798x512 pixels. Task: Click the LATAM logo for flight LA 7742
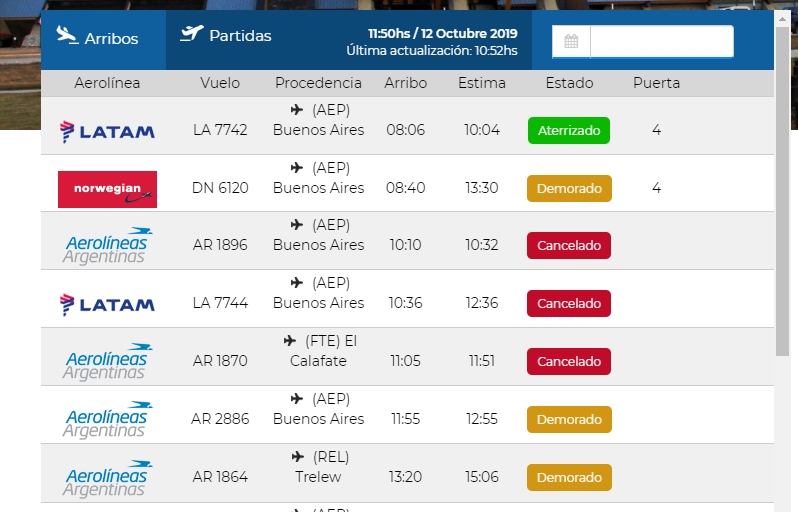tap(107, 131)
